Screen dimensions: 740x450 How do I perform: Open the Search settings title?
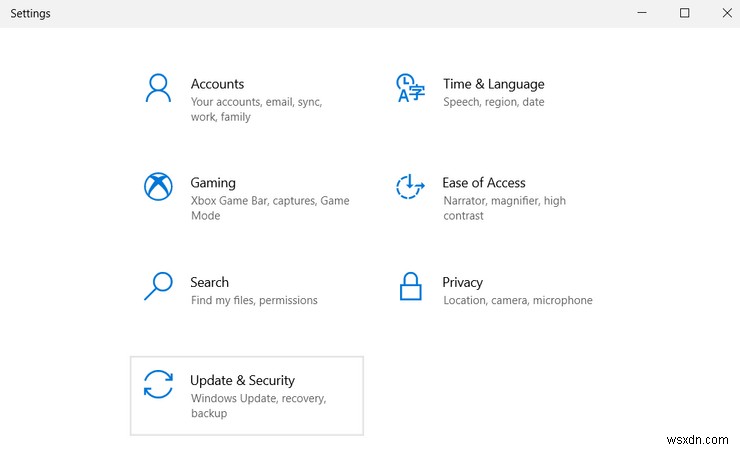(x=209, y=282)
